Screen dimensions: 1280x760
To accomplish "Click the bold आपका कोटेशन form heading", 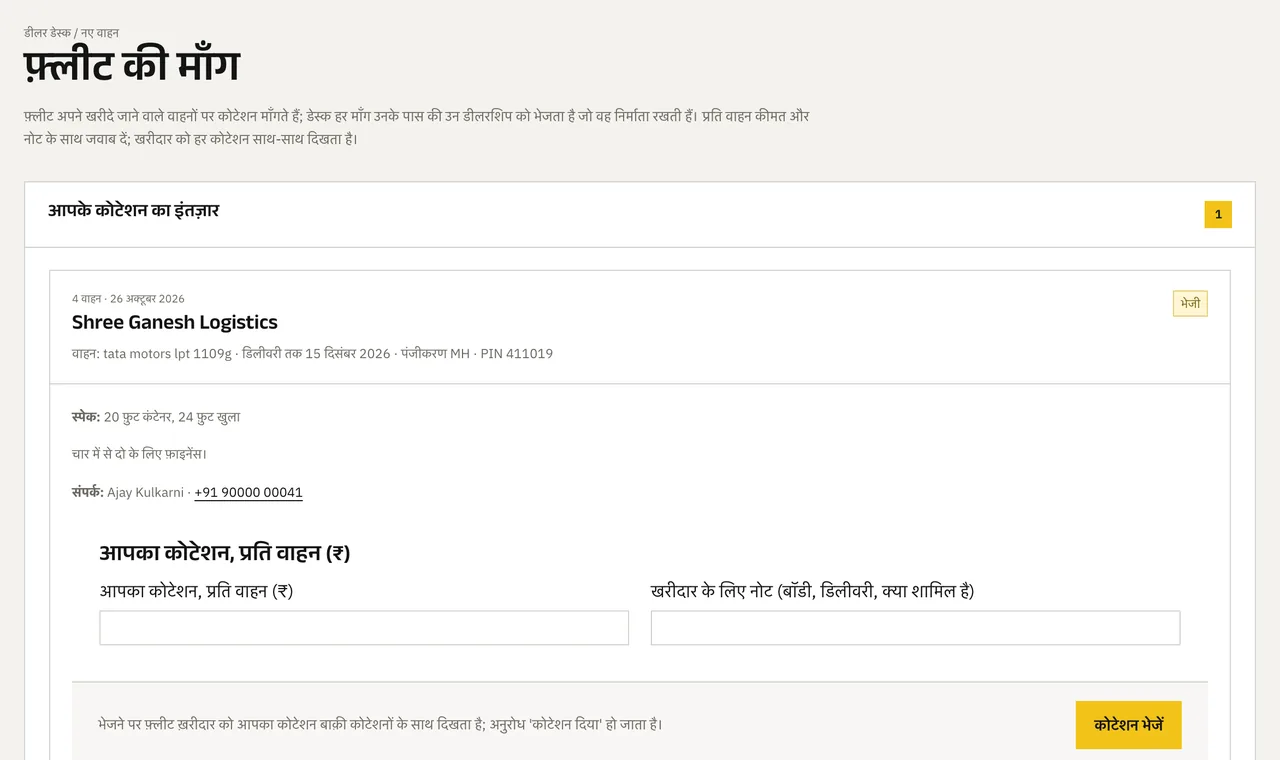I will [224, 553].
